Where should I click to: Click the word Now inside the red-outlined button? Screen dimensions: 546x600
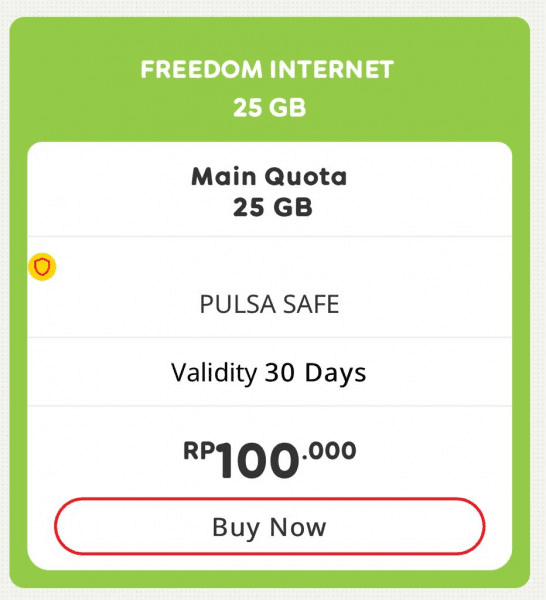298,527
